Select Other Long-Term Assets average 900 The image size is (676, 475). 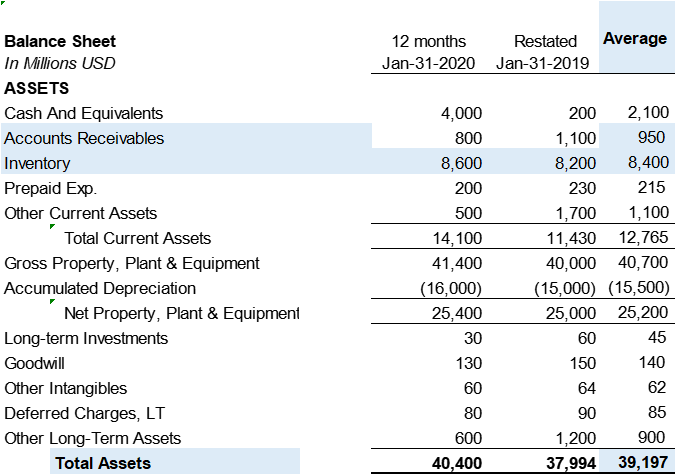(x=651, y=437)
